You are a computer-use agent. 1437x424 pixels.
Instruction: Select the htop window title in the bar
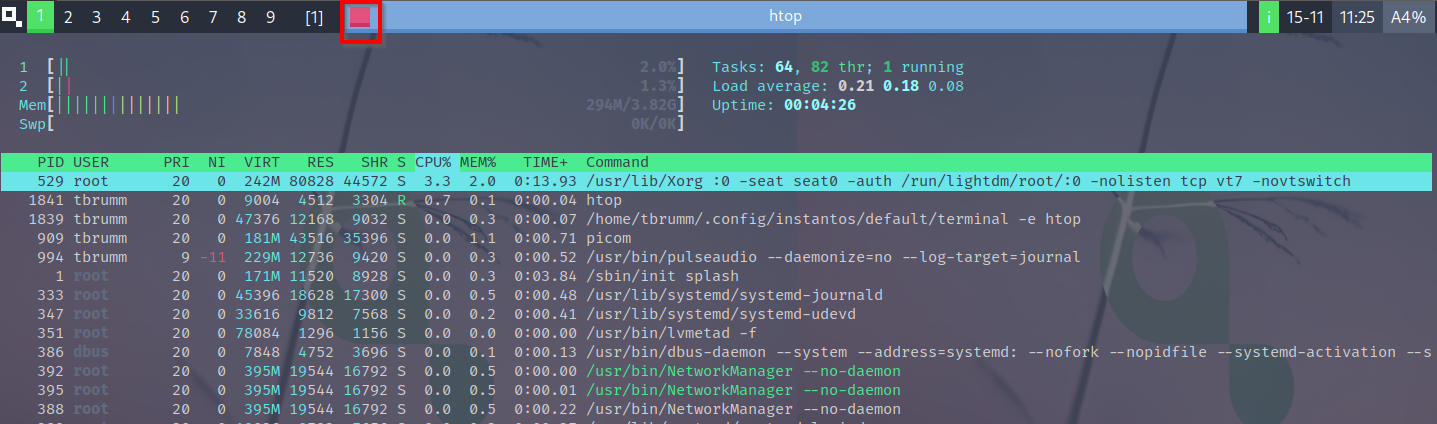click(x=784, y=17)
